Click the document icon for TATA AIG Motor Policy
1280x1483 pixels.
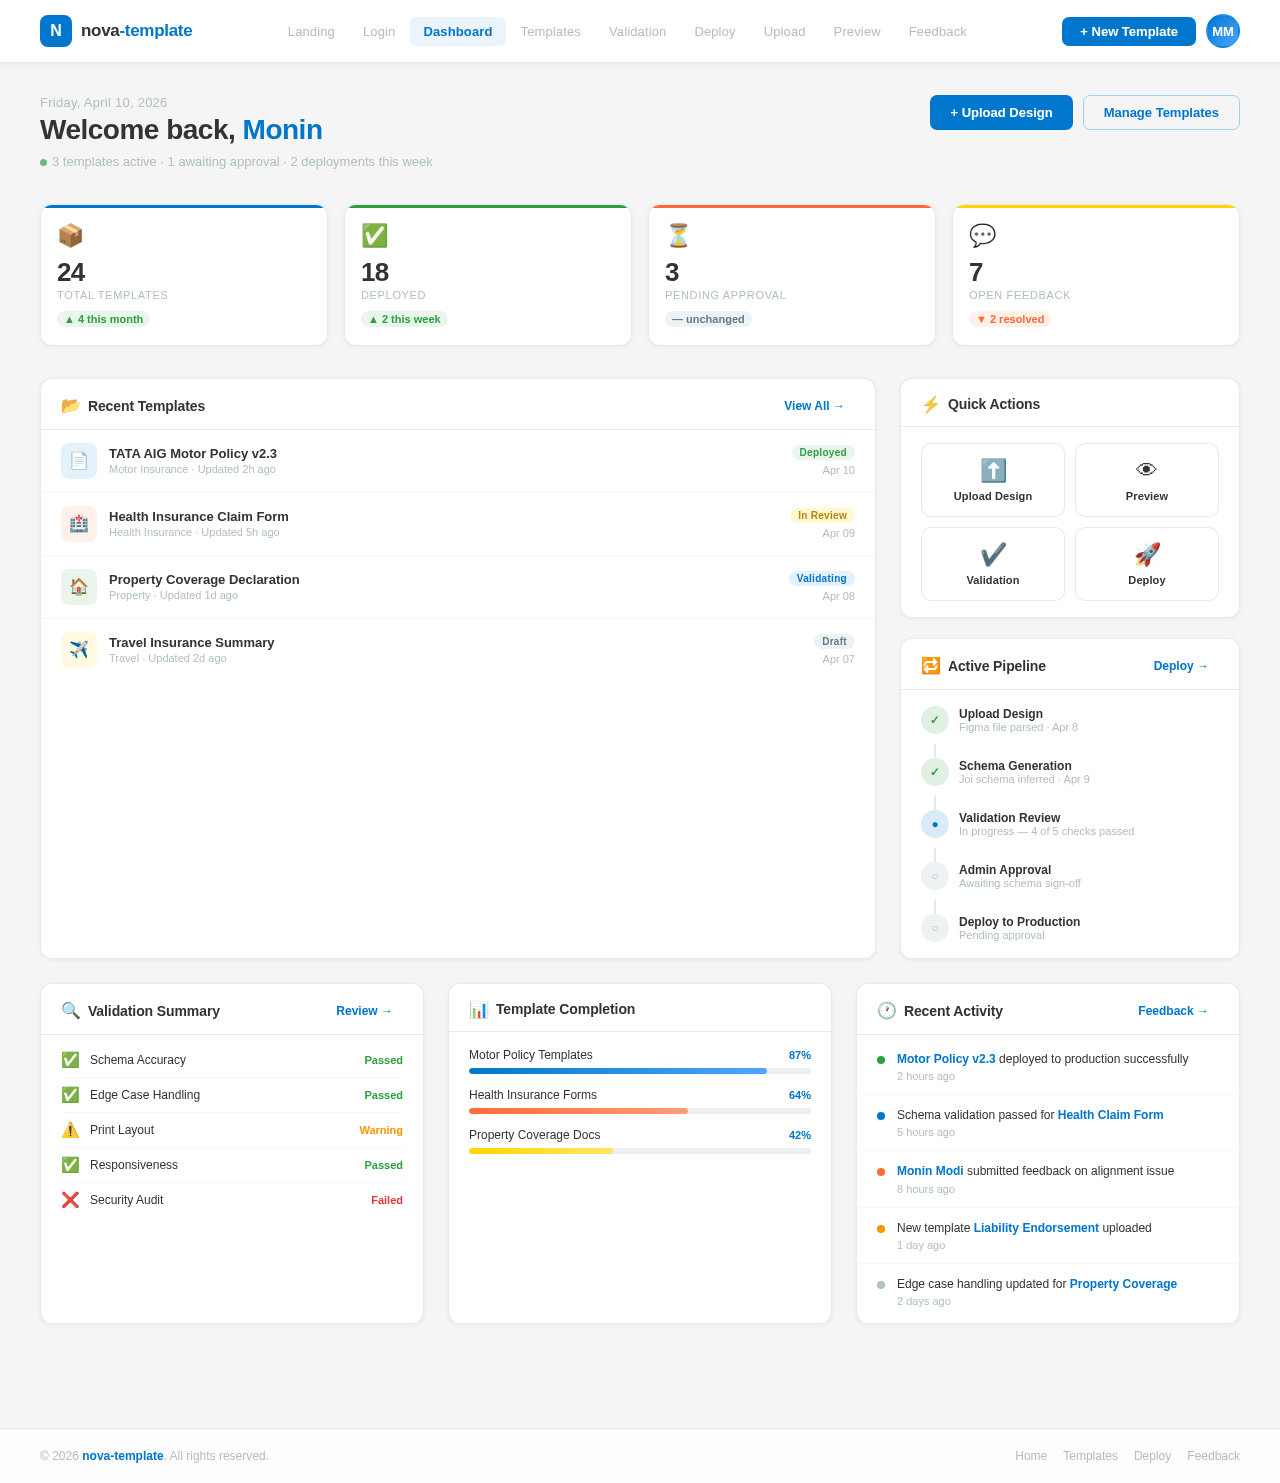(79, 461)
